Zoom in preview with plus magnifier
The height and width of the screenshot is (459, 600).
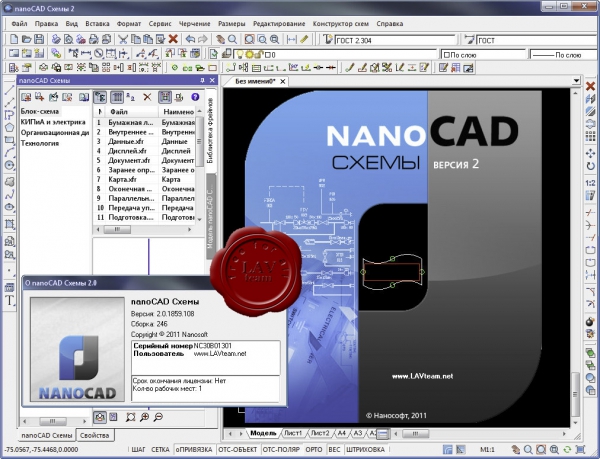144,417
